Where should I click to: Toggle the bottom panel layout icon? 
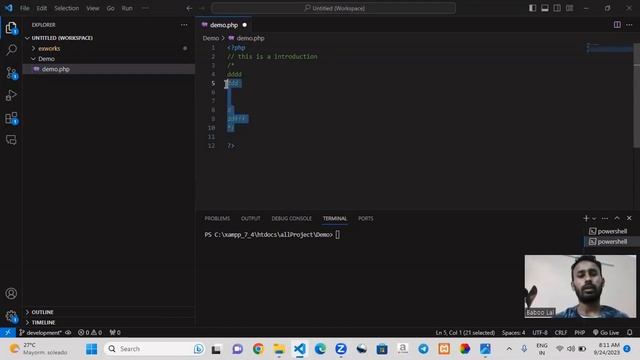click(544, 8)
